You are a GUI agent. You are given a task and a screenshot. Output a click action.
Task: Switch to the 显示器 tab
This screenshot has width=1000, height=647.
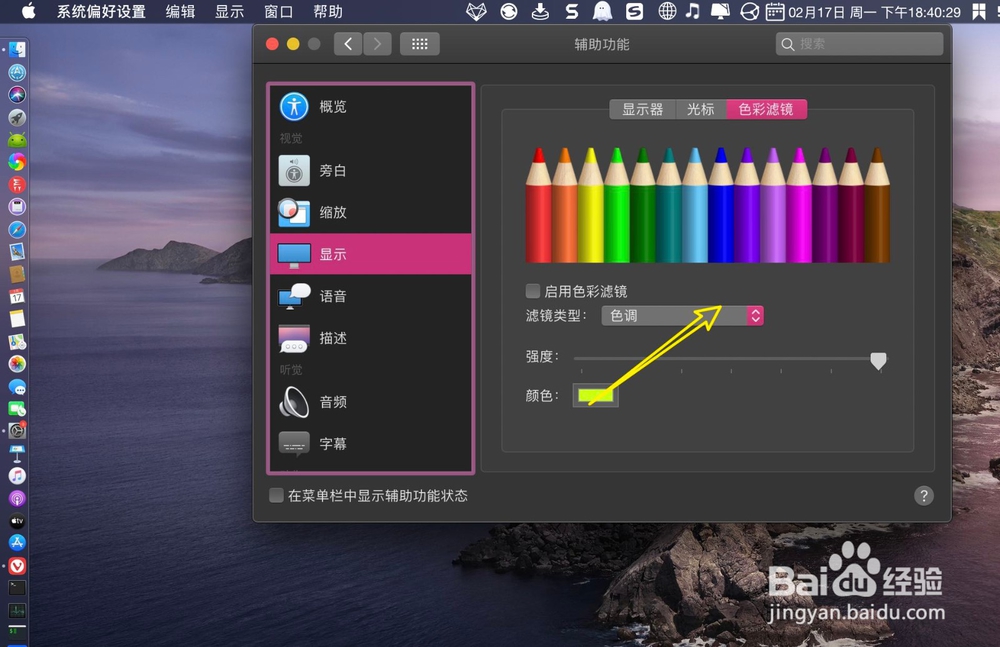click(644, 109)
